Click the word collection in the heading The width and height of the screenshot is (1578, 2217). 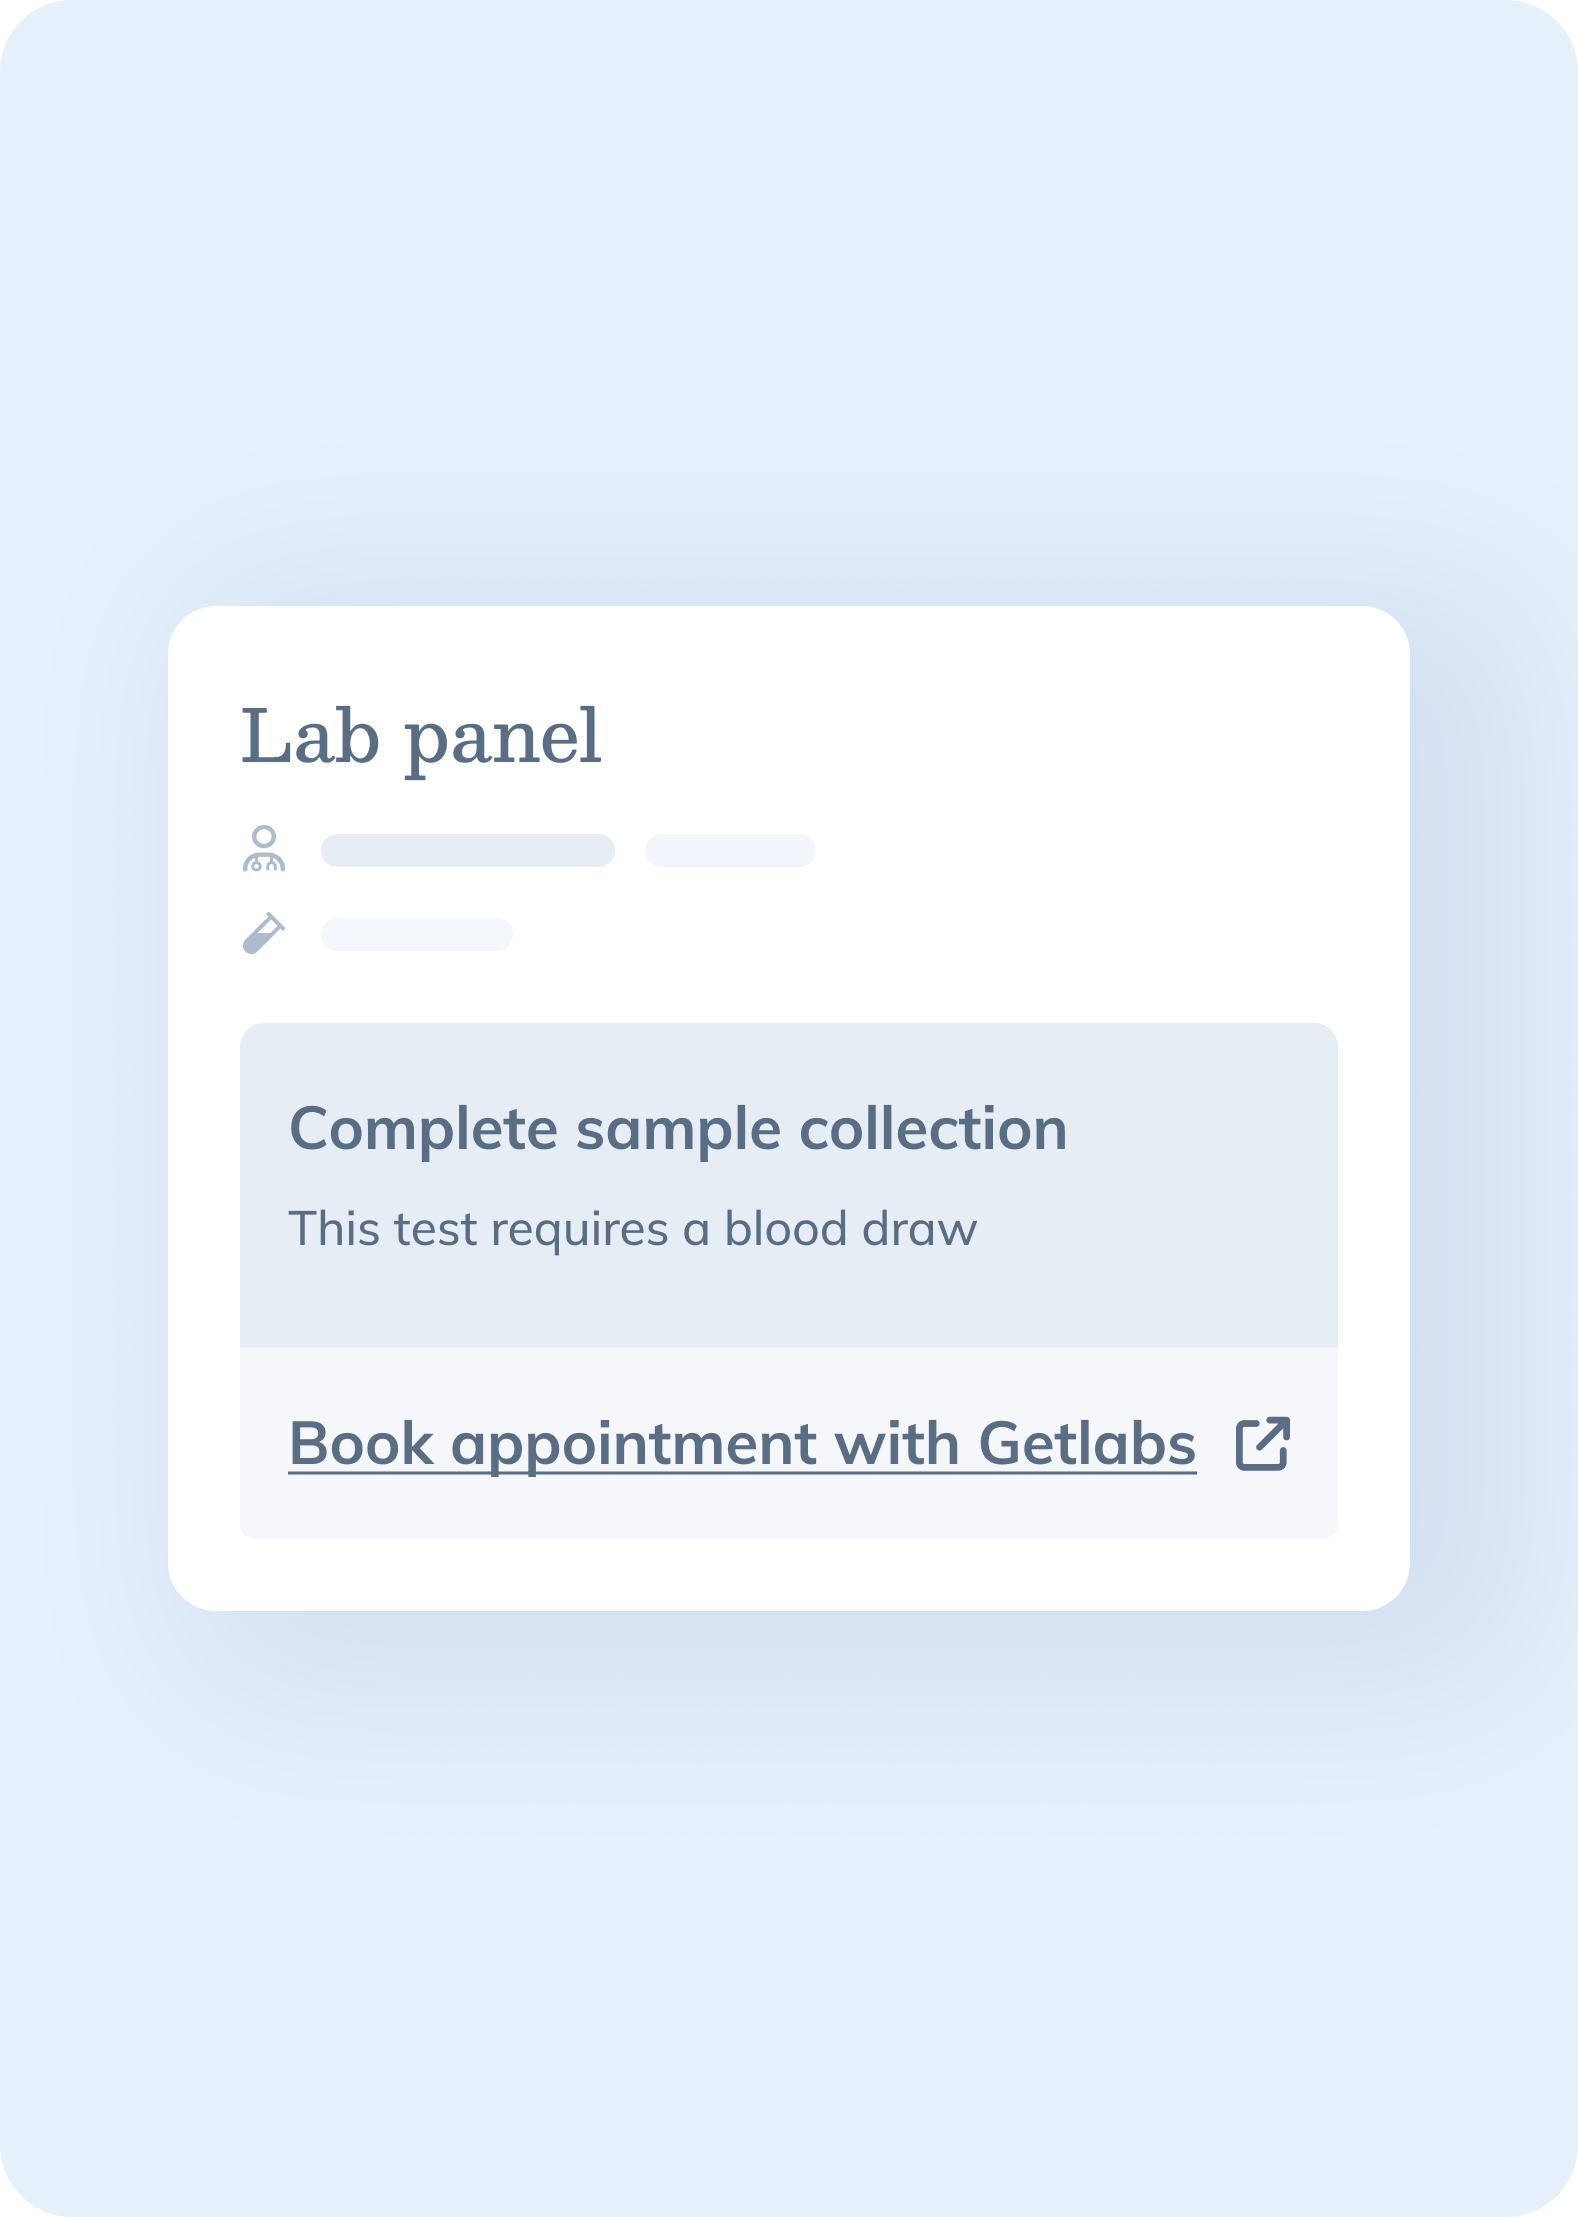(x=934, y=1128)
